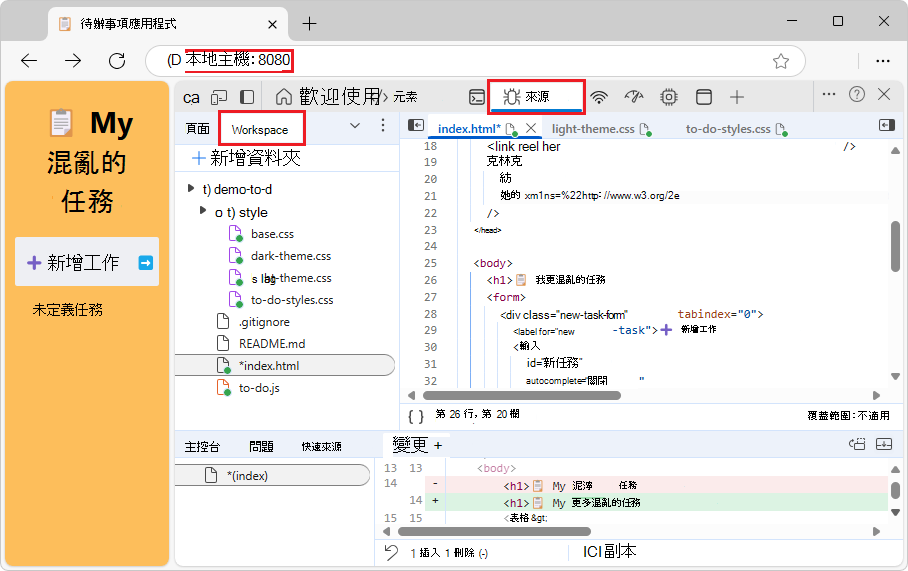
Task: Switch to the 頁面 Page tab
Action: pyautogui.click(x=197, y=129)
